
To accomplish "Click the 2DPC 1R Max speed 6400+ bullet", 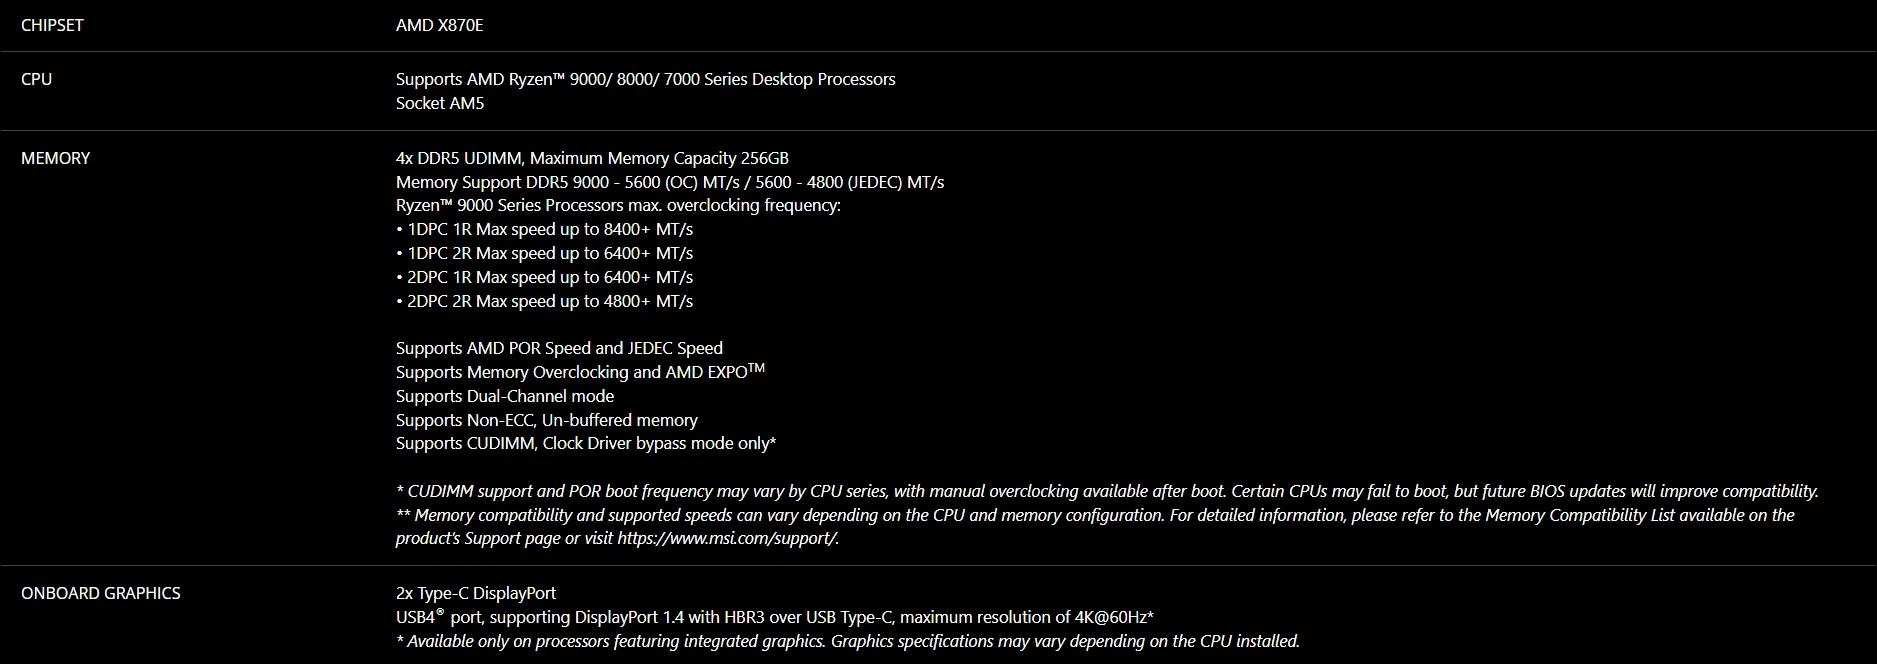I will click(544, 277).
